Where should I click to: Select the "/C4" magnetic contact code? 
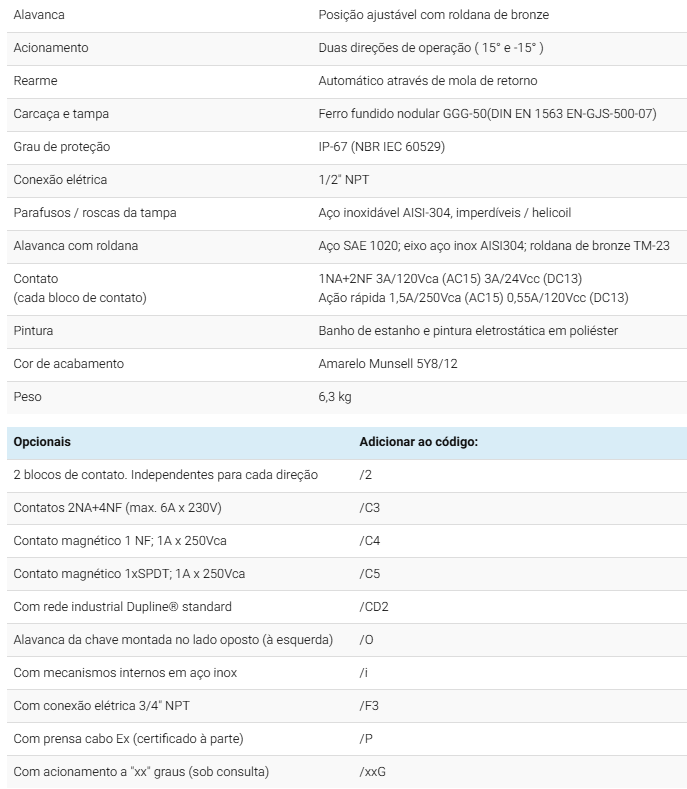pyautogui.click(x=369, y=540)
